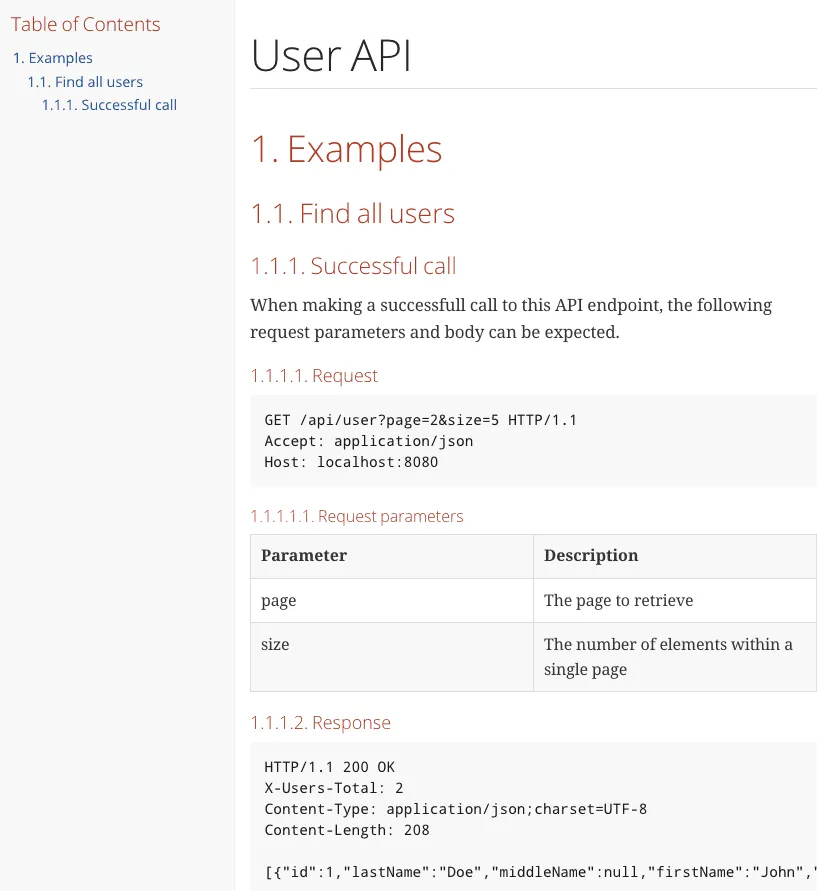
Task: Click the Parameter column header
Action: [302, 555]
